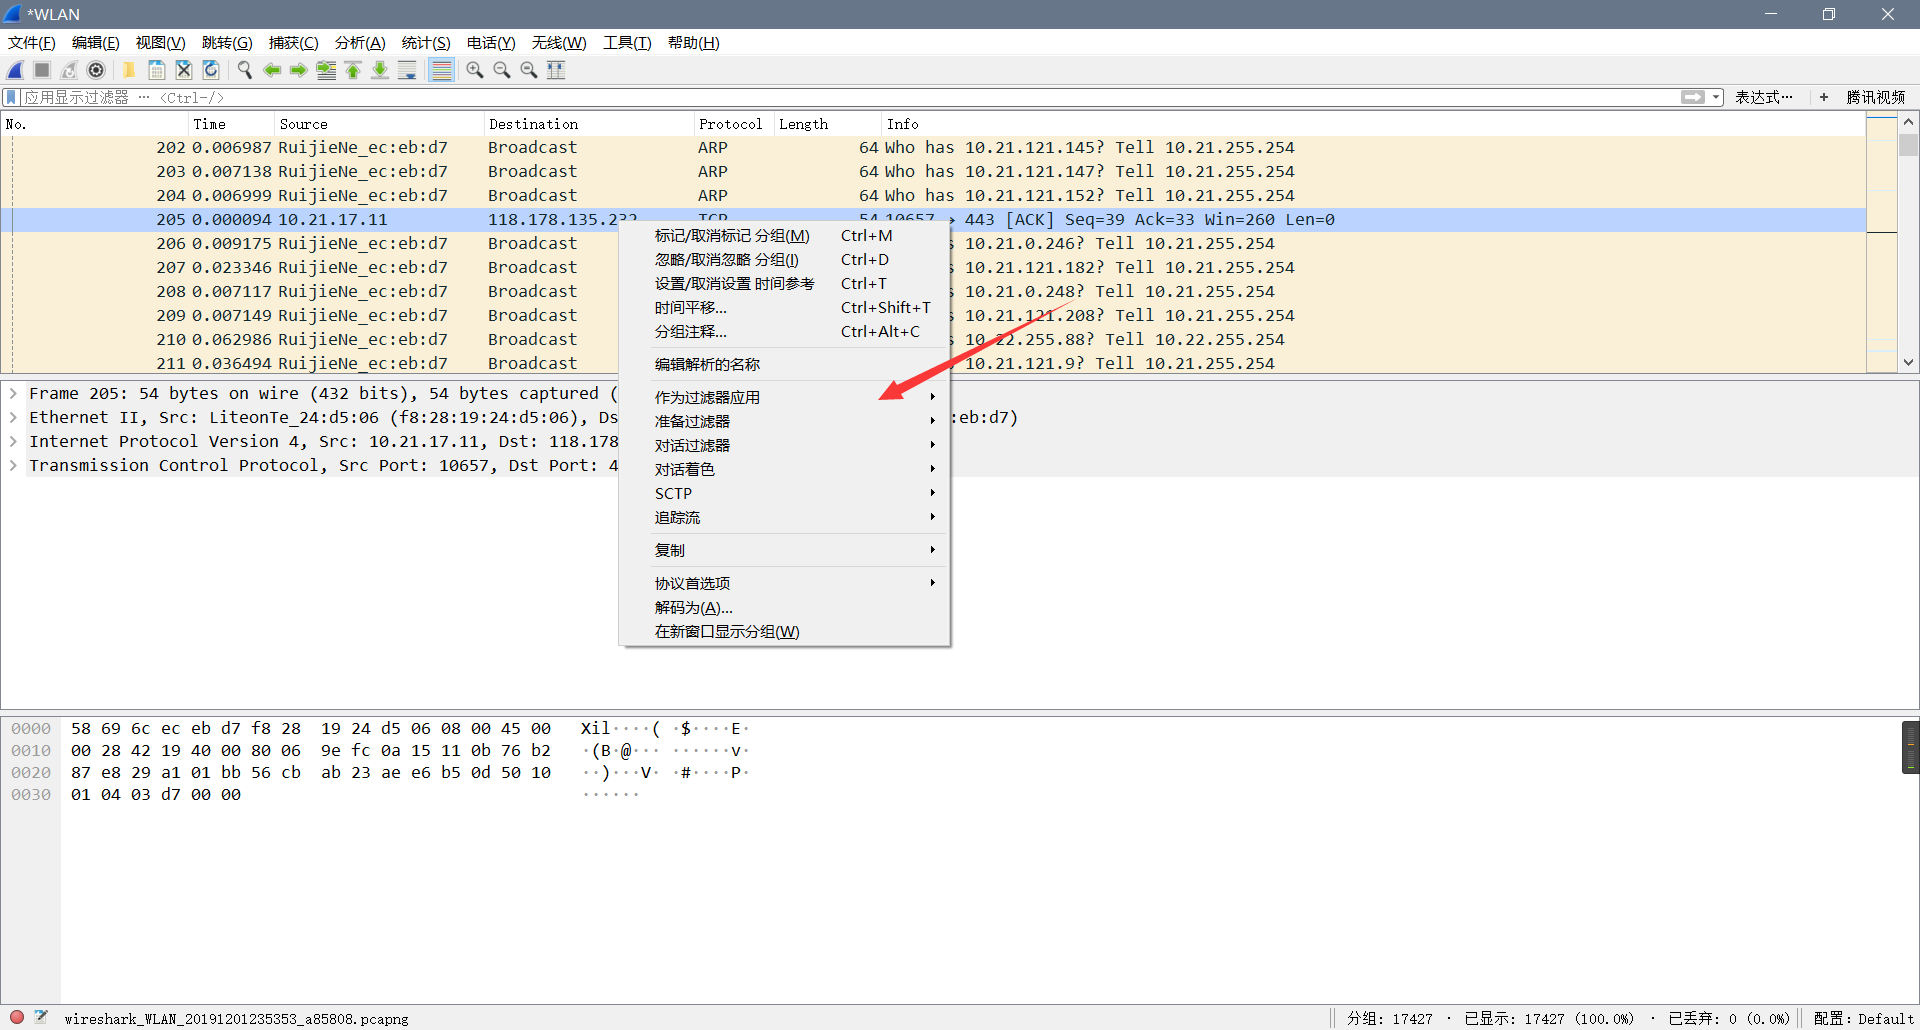This screenshot has height=1030, width=1920.
Task: Jump to first packet up-arrow icon
Action: [353, 70]
